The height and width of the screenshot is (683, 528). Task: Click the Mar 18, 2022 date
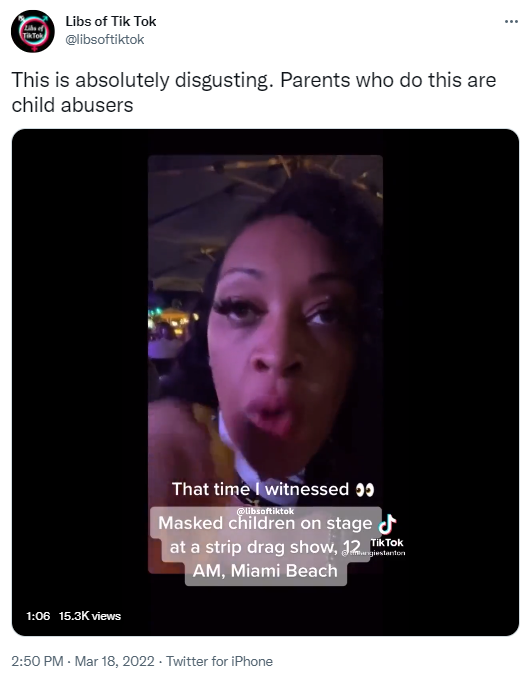pyautogui.click(x=115, y=661)
